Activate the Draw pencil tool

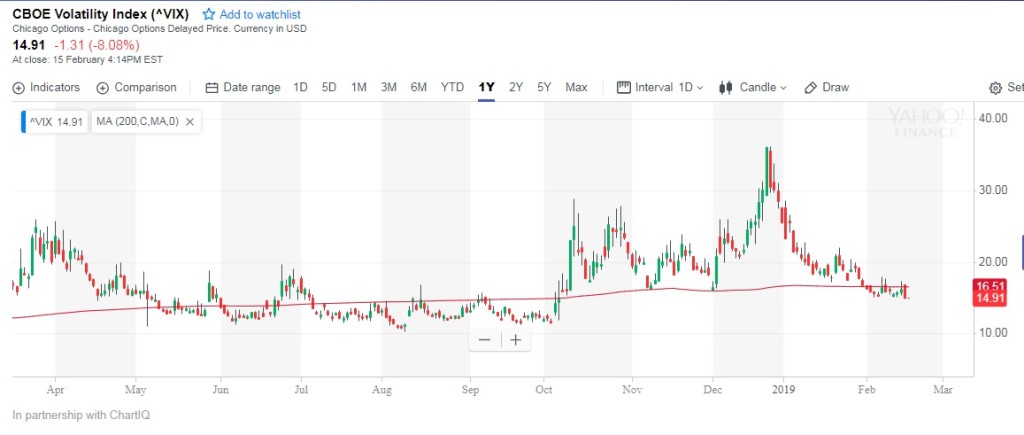coord(827,88)
